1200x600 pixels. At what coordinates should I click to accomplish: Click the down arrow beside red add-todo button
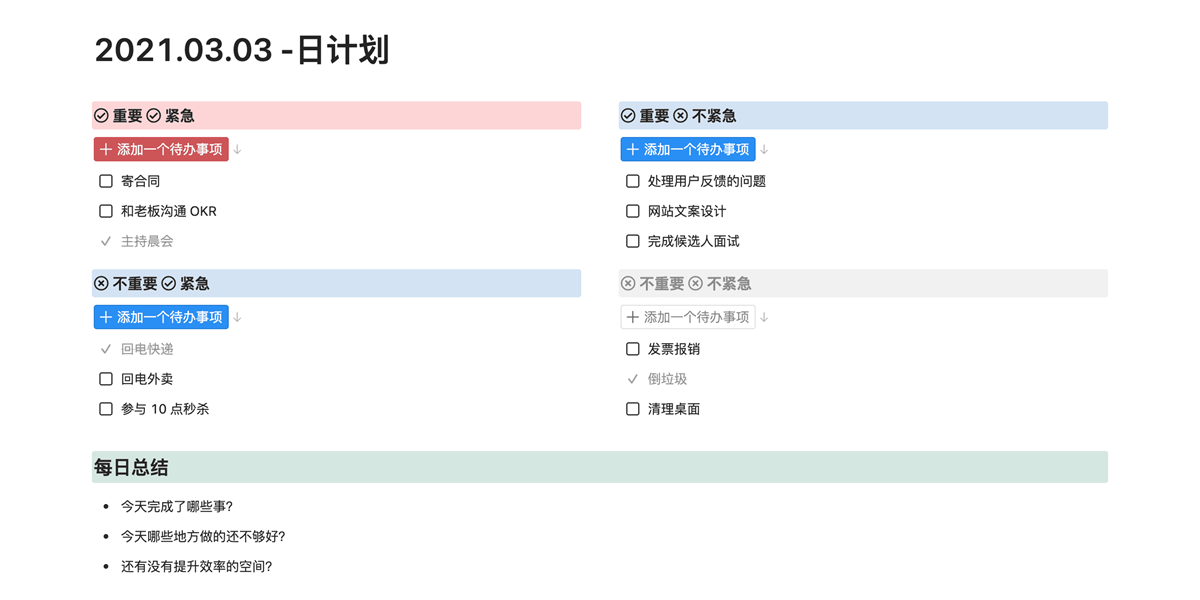coord(238,150)
